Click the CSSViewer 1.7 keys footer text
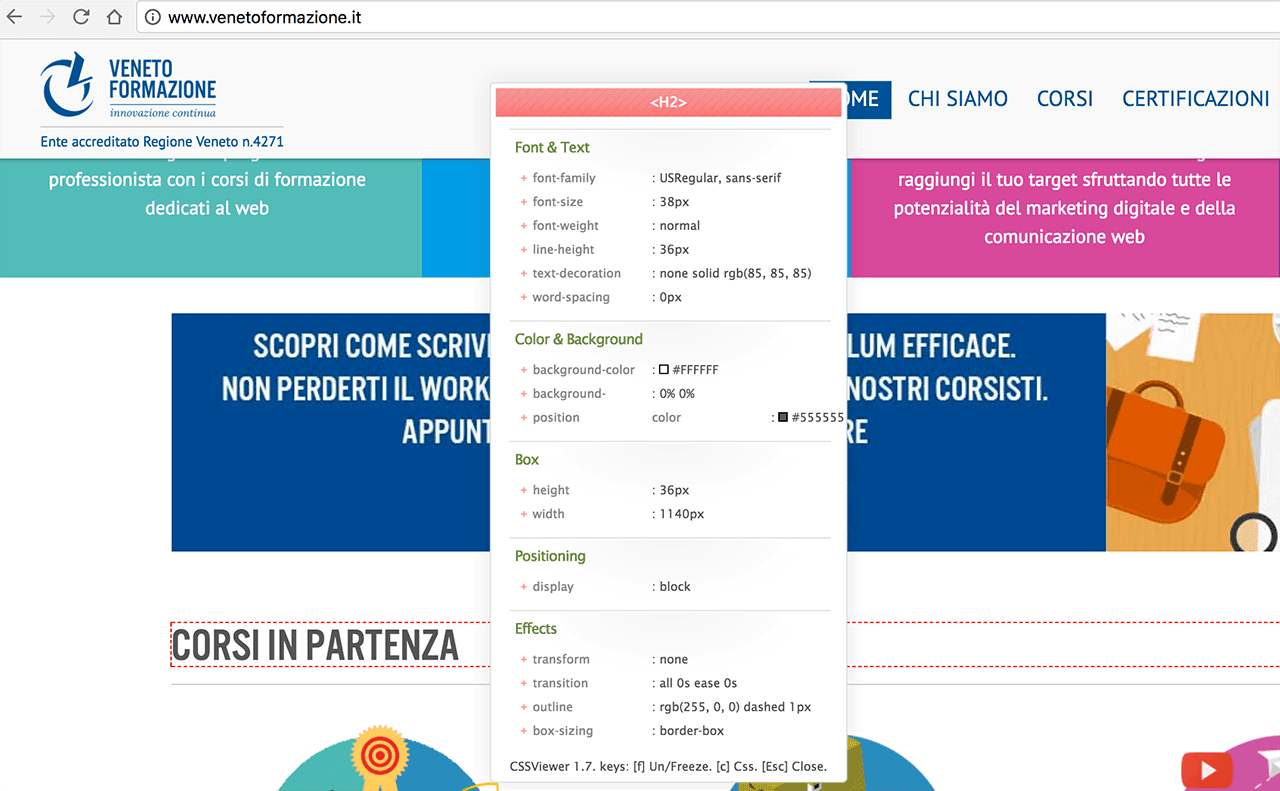The width and height of the screenshot is (1280, 791). coord(668,767)
